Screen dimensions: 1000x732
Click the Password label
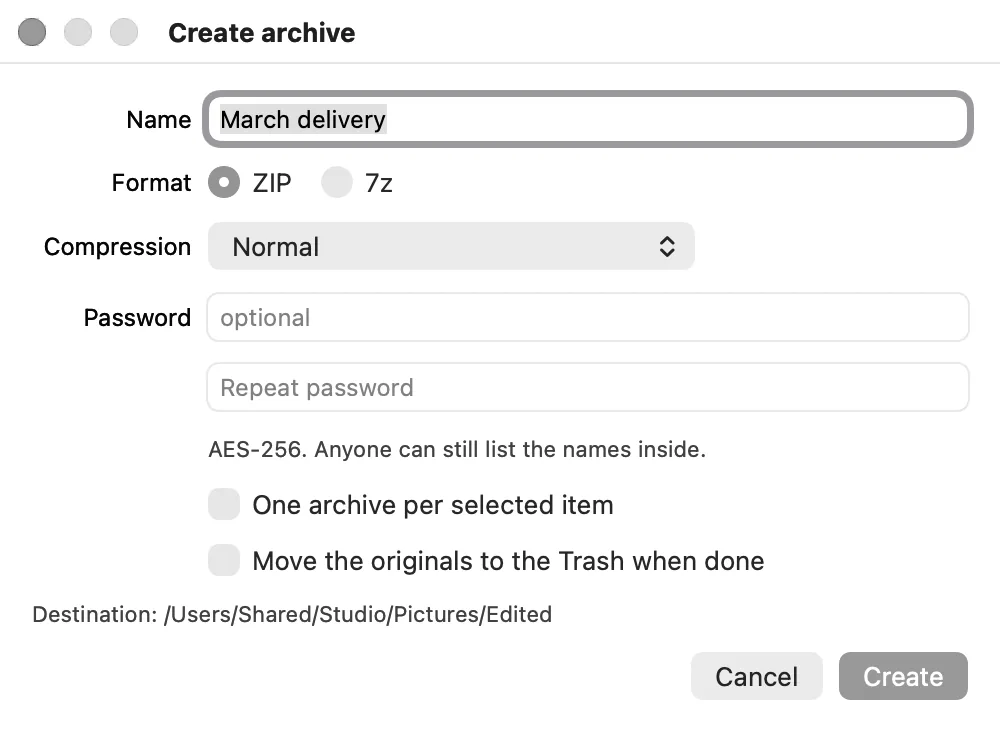click(x=137, y=317)
